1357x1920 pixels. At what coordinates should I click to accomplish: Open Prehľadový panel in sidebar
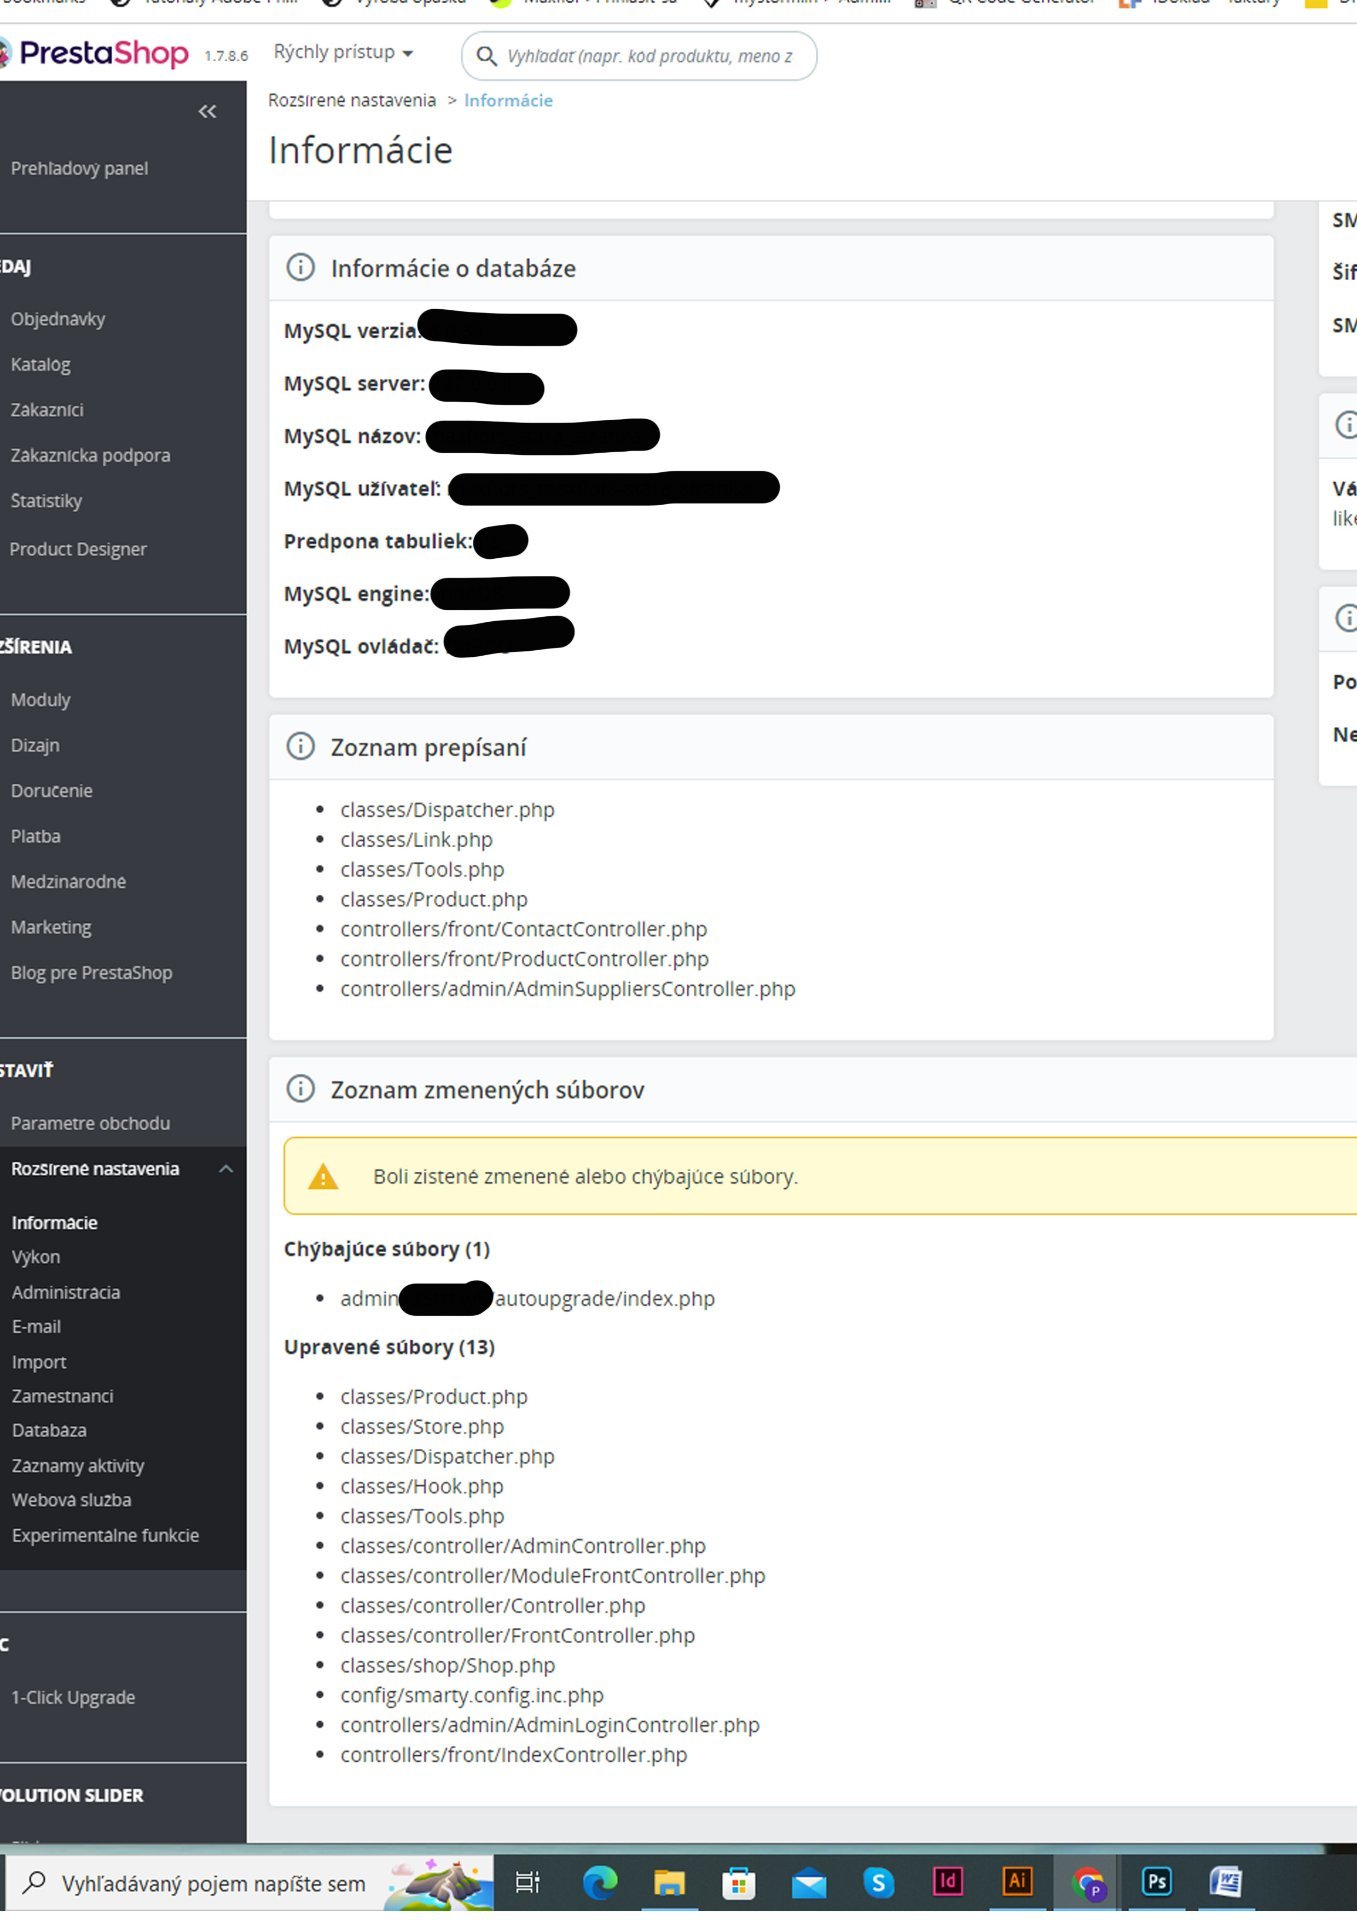pyautogui.click(x=79, y=168)
